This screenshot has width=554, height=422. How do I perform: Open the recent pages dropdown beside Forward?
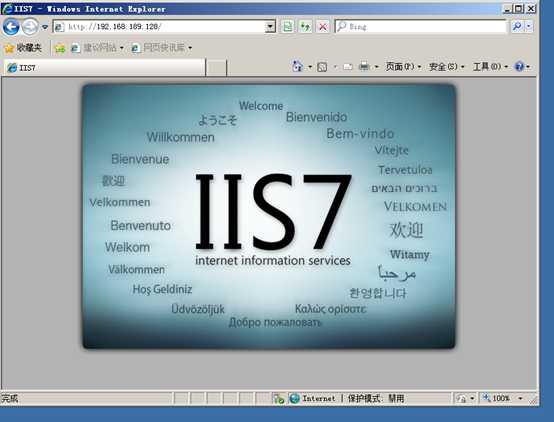[45, 27]
